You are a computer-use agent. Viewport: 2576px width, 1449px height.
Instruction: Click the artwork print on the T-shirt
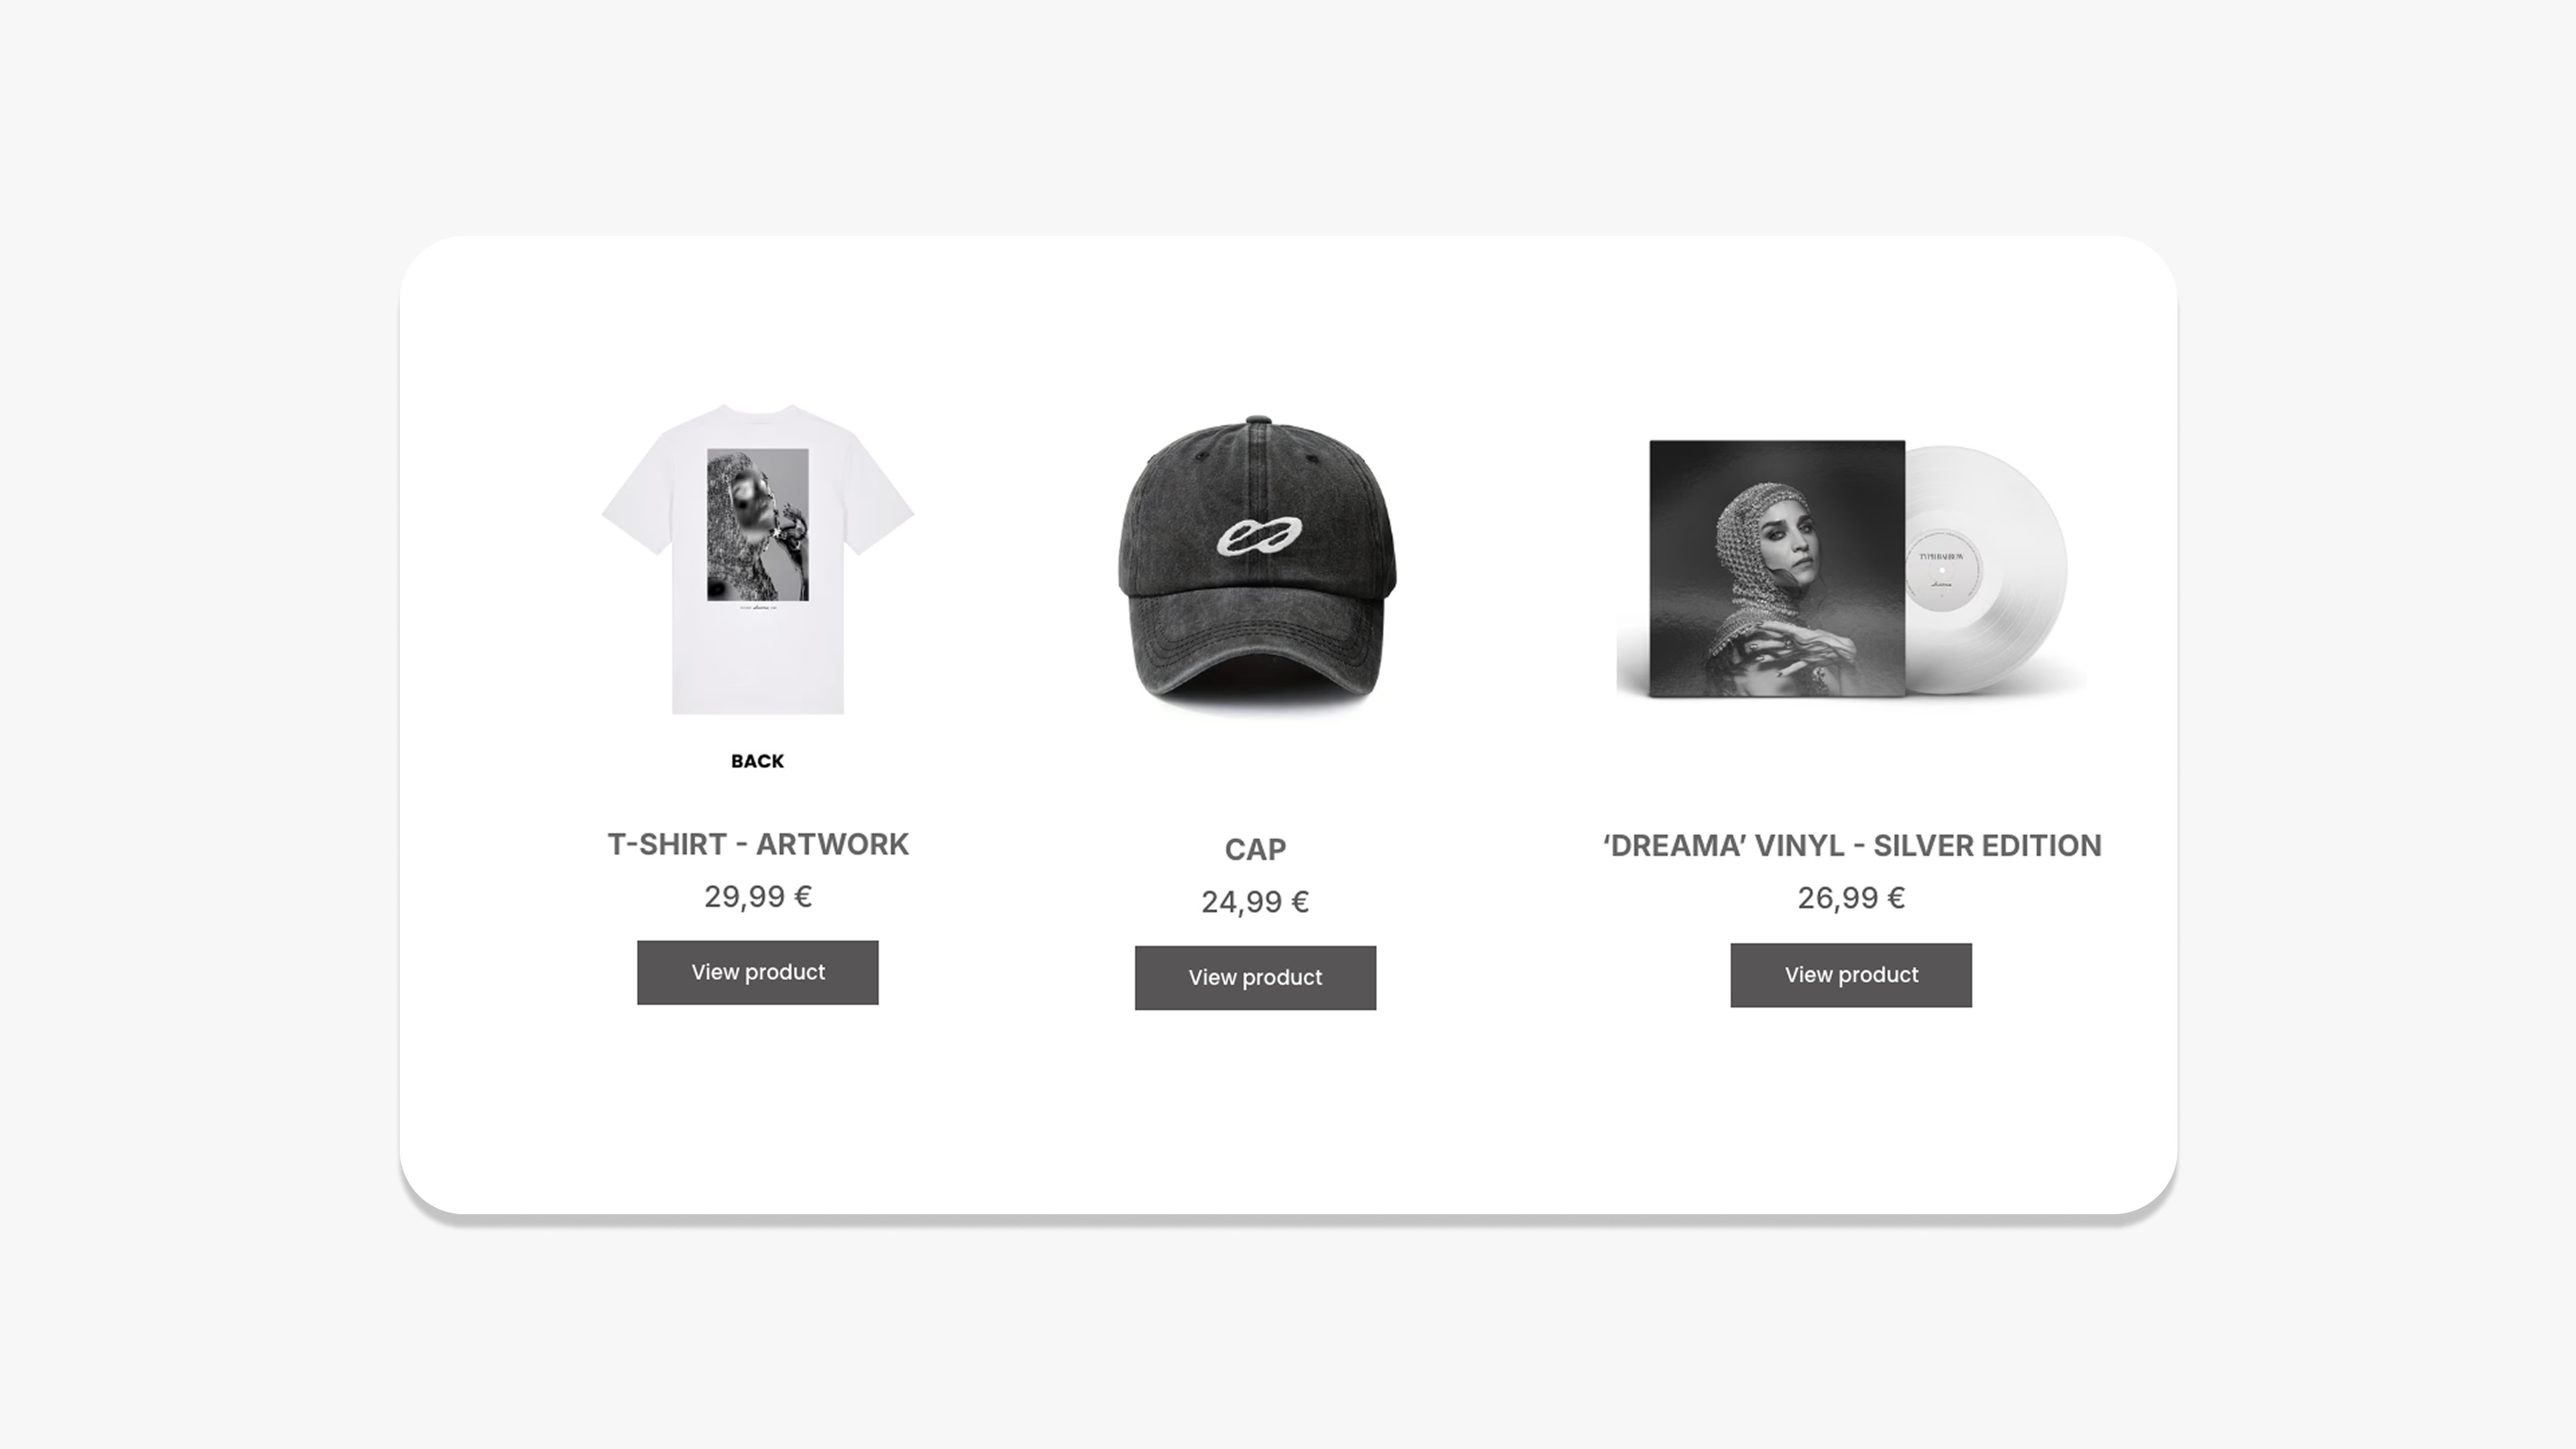point(758,525)
